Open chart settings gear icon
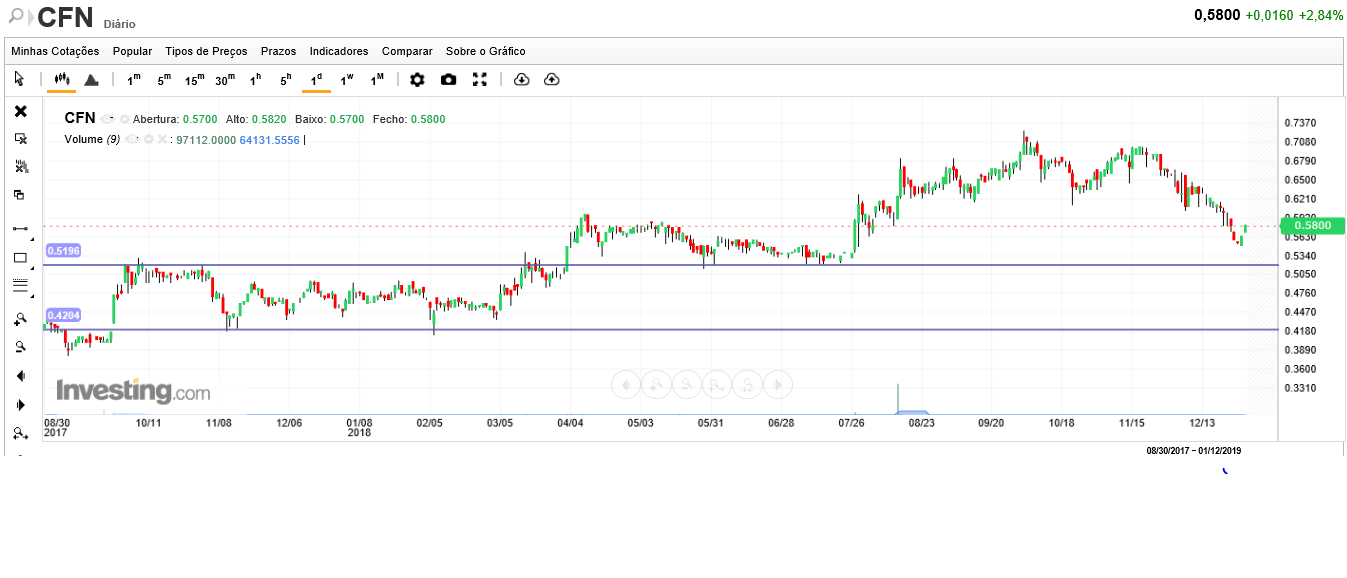This screenshot has height=578, width=1347. click(x=417, y=79)
